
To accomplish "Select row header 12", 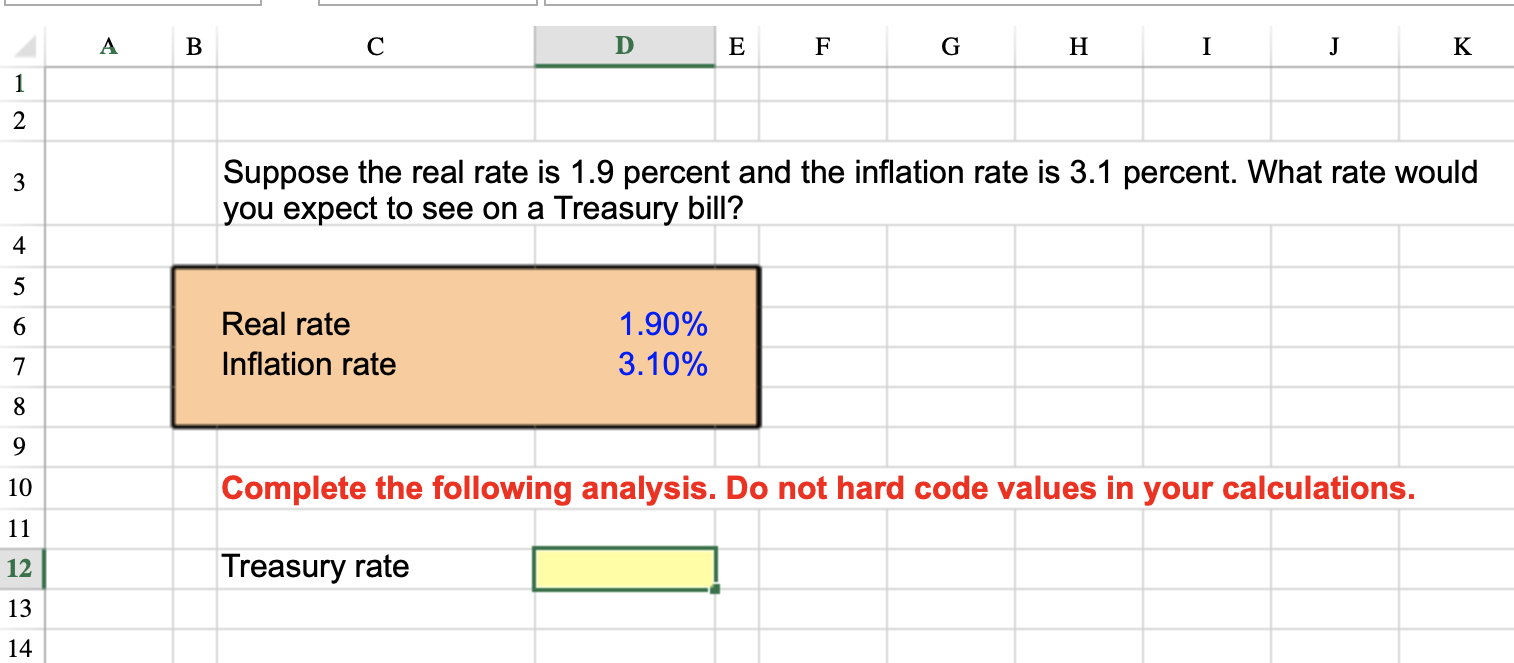I will 20,567.
